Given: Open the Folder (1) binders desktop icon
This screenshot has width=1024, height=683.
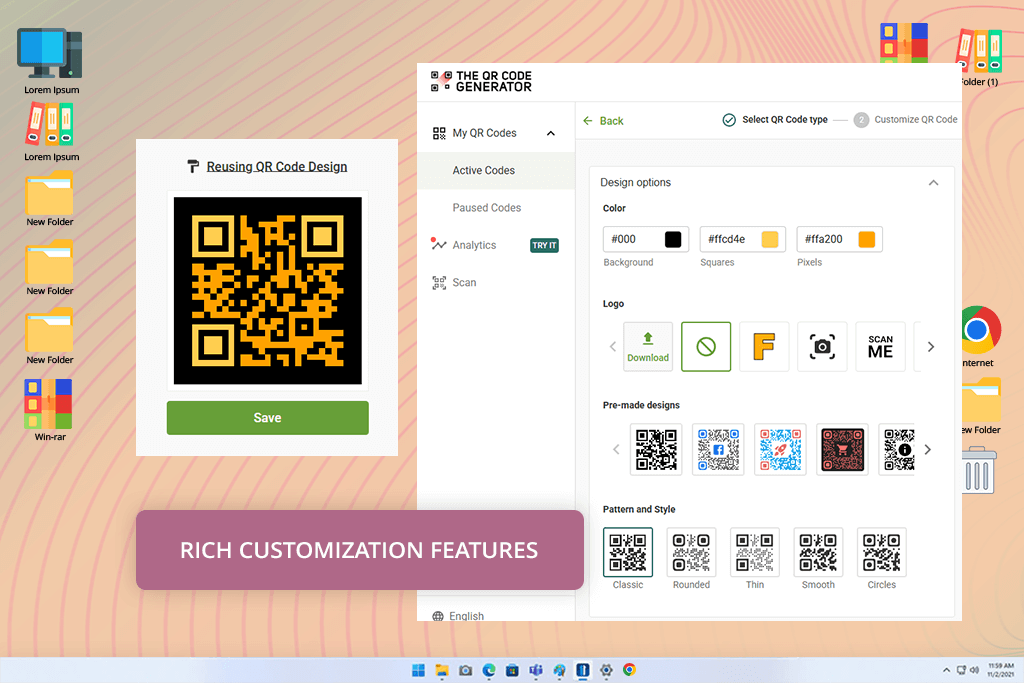Looking at the screenshot, I should pyautogui.click(x=979, y=56).
